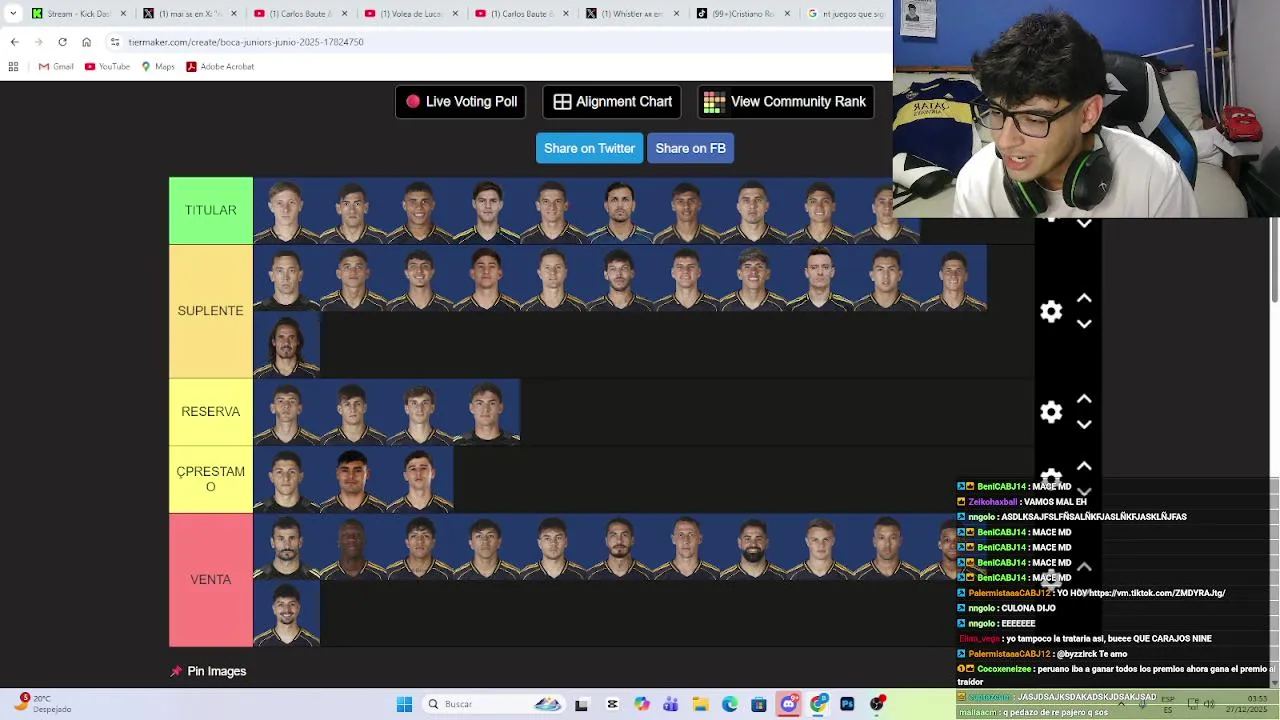Open File Explorer from the taskbar
This screenshot has width=1280, height=720.
click(700, 704)
